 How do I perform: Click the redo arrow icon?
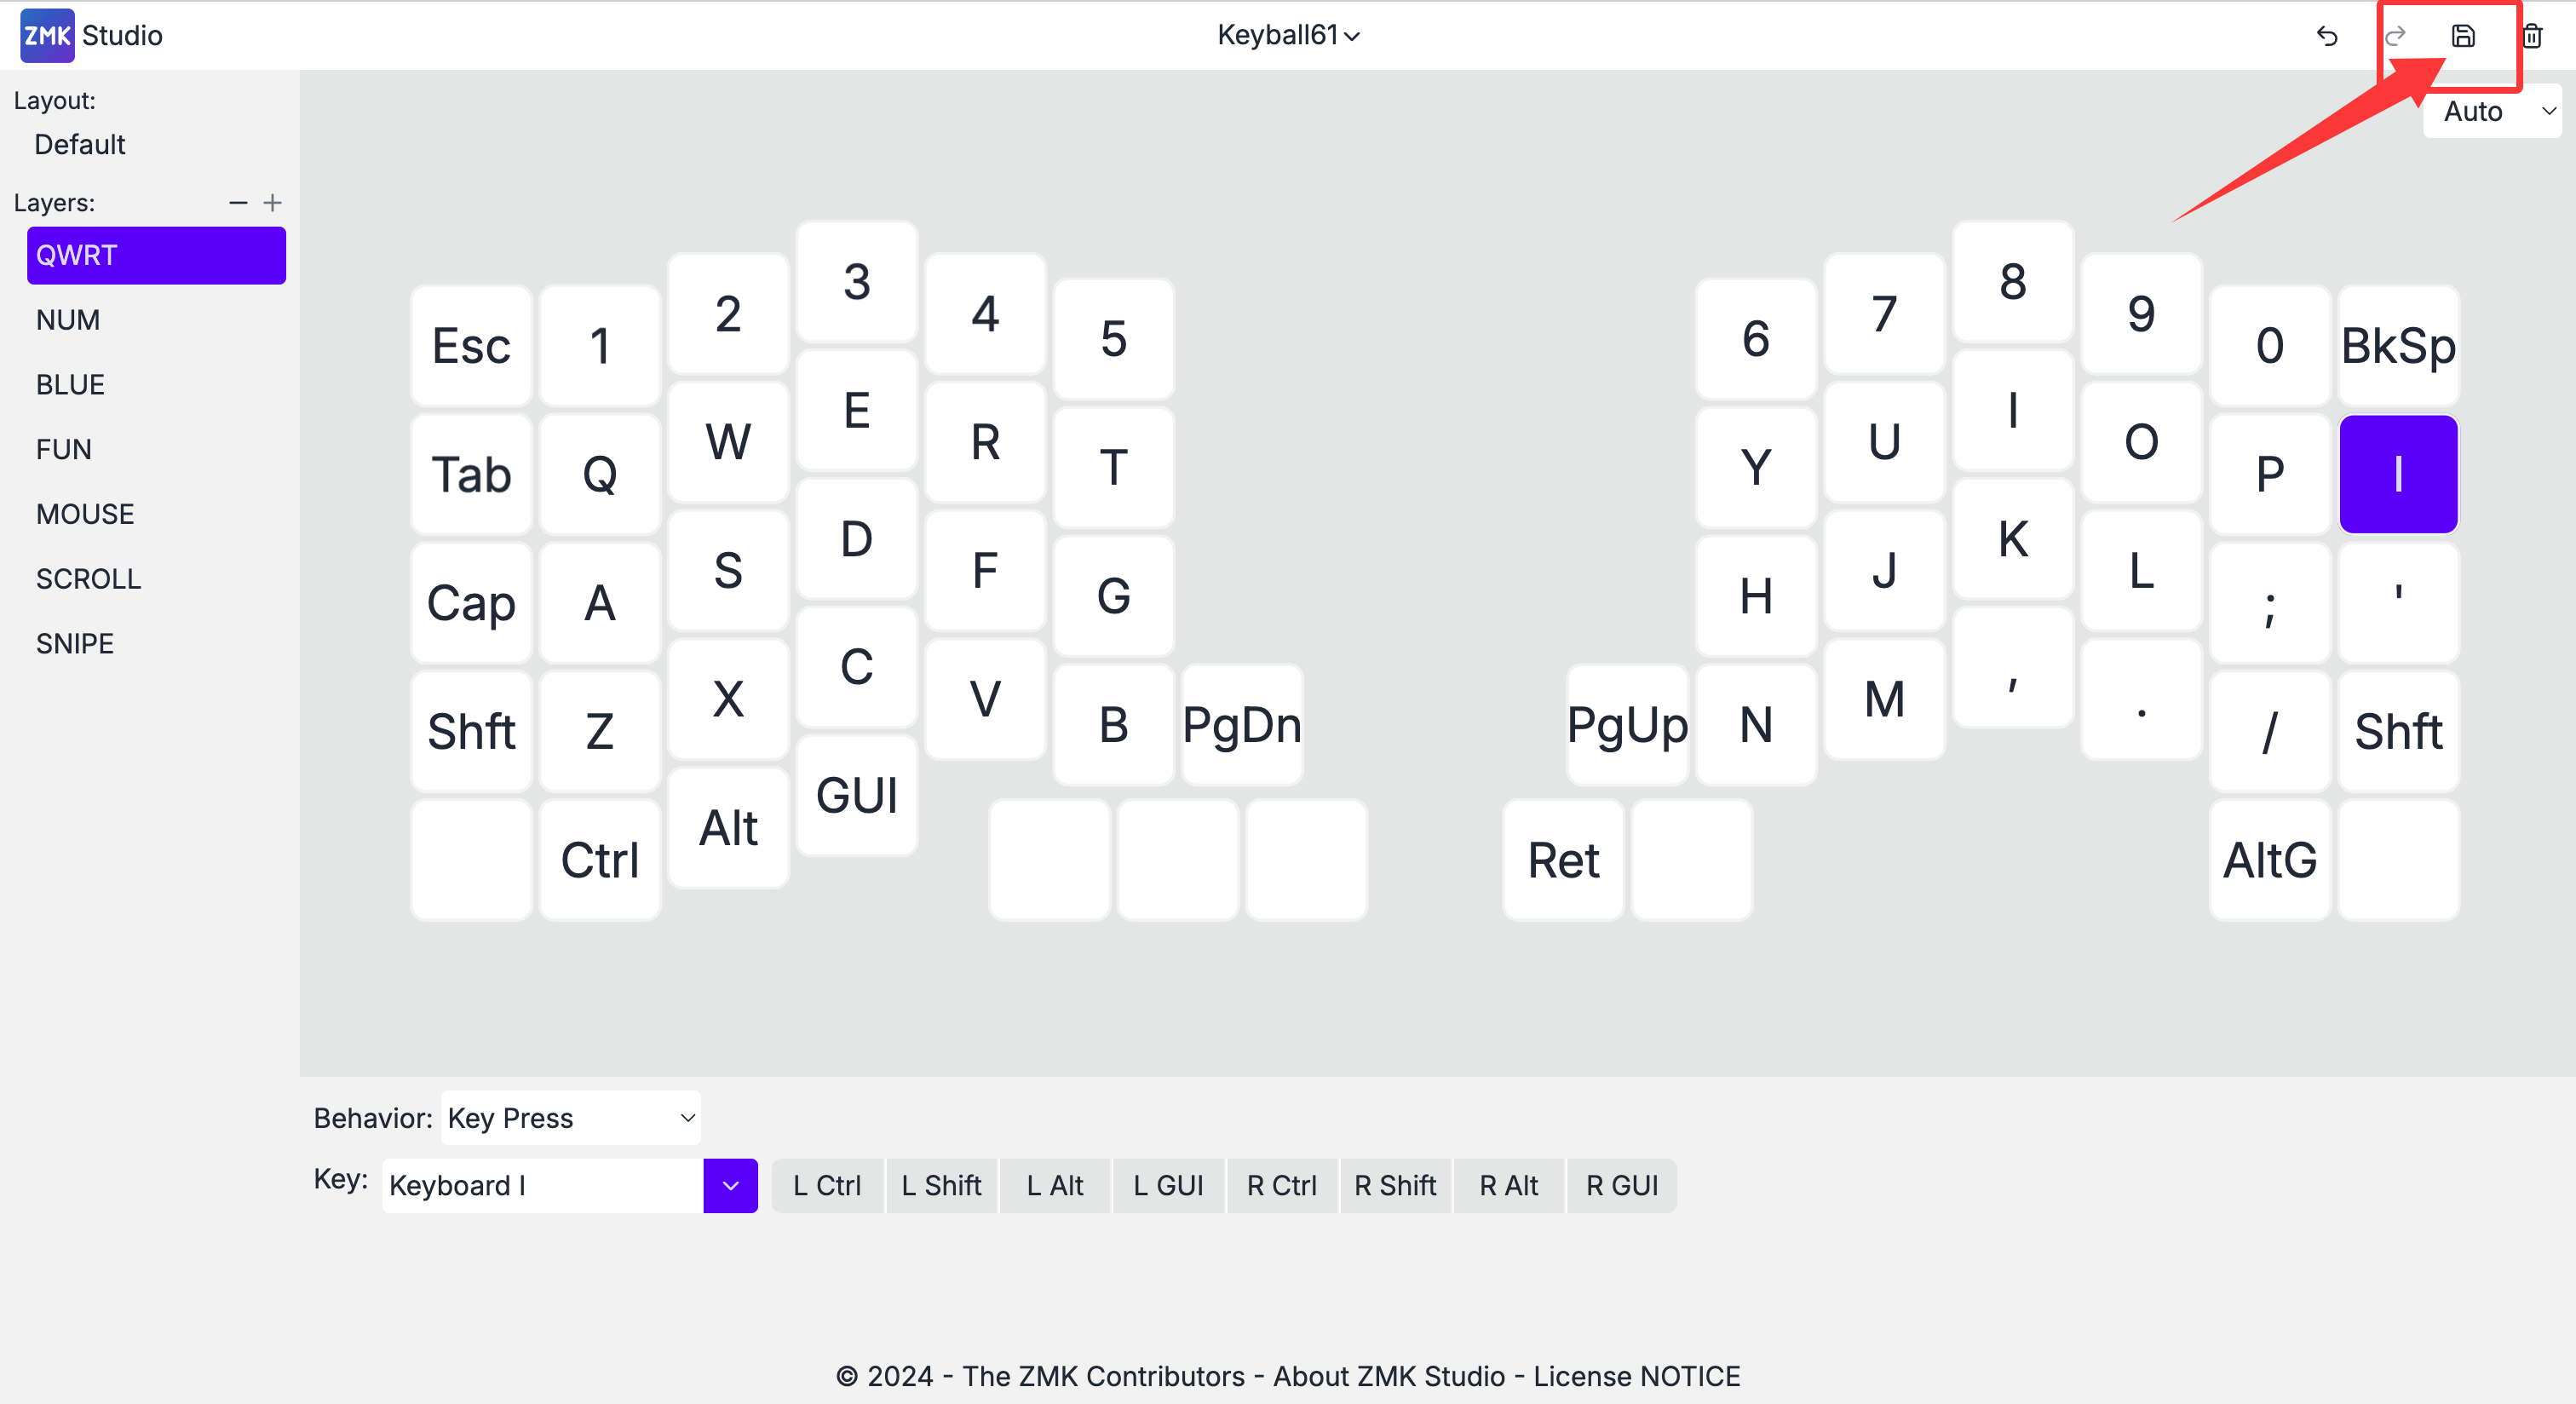pos(2395,36)
